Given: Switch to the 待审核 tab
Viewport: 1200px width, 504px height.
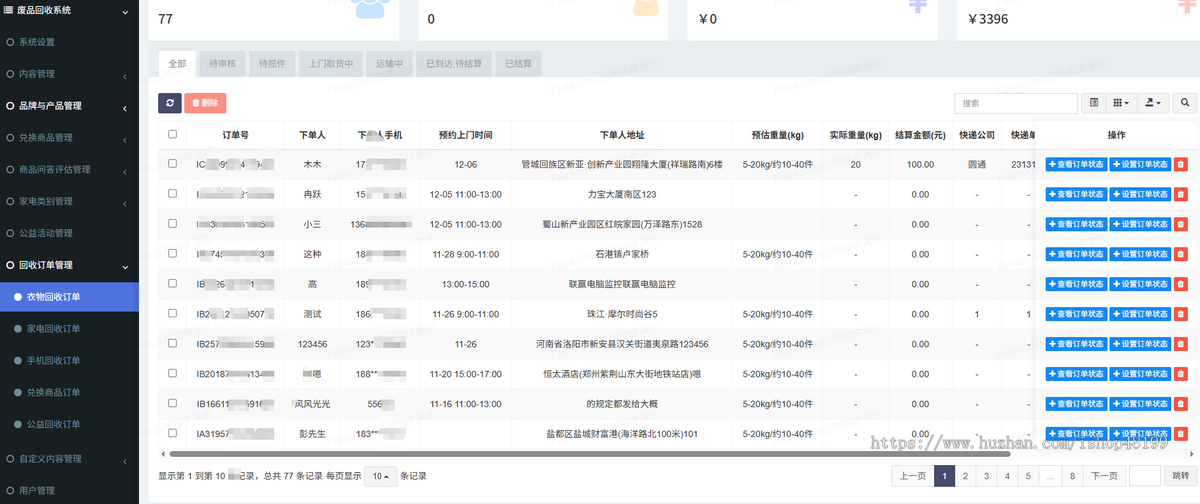Looking at the screenshot, I should (222, 64).
